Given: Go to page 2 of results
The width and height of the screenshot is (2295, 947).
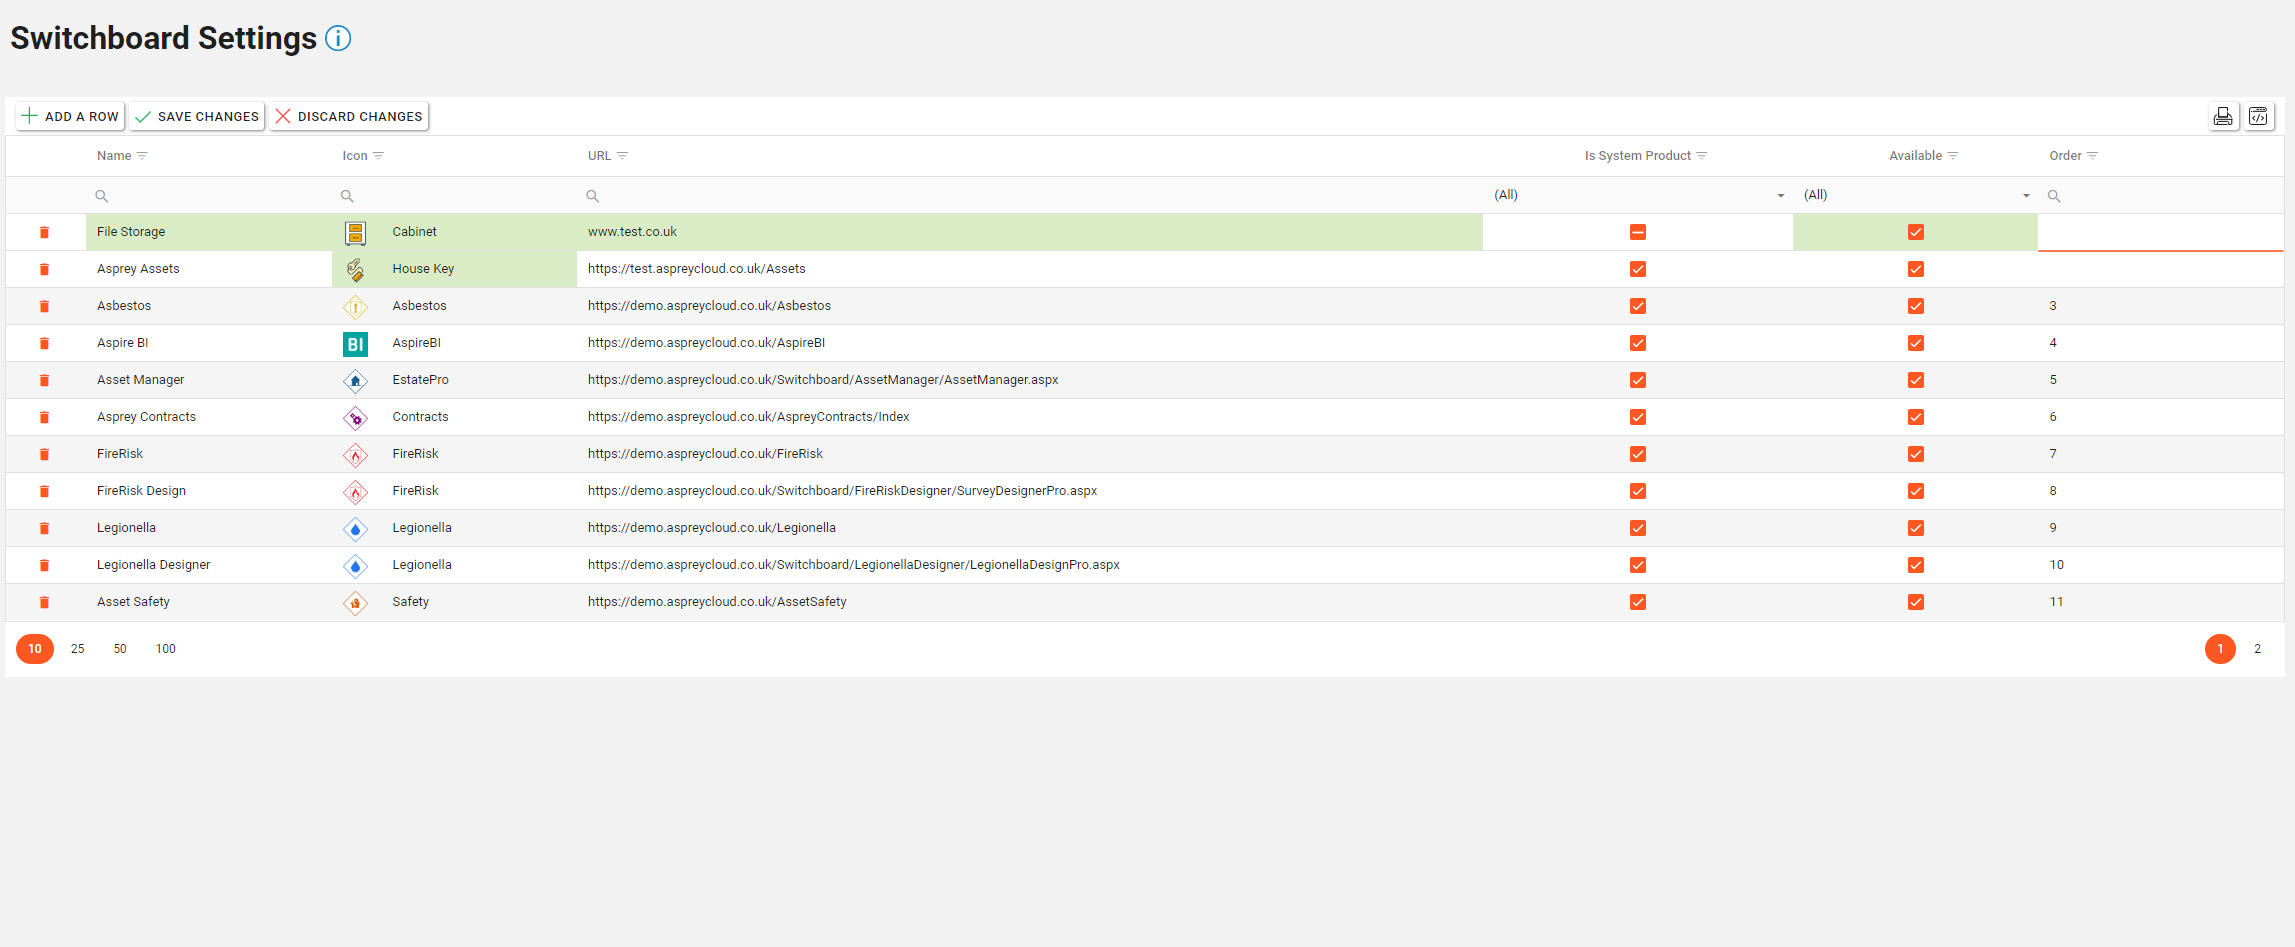Looking at the screenshot, I should [x=2257, y=649].
